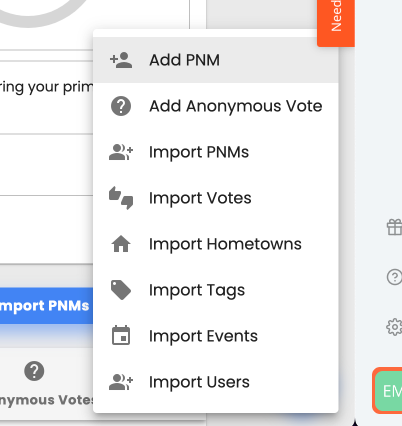Open the help circle icon in right sidebar

pos(394,277)
